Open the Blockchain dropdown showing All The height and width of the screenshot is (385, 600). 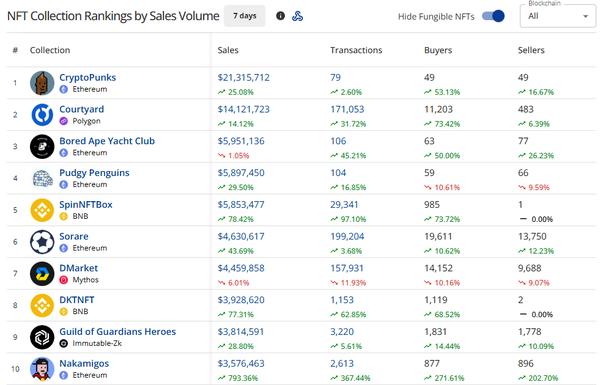tap(558, 16)
